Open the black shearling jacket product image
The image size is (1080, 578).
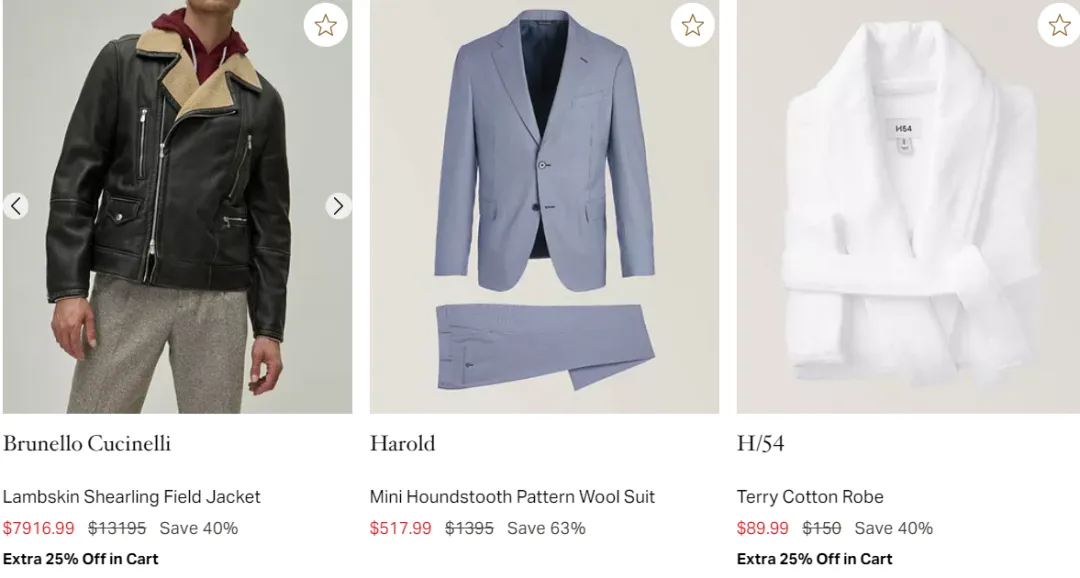(x=177, y=230)
